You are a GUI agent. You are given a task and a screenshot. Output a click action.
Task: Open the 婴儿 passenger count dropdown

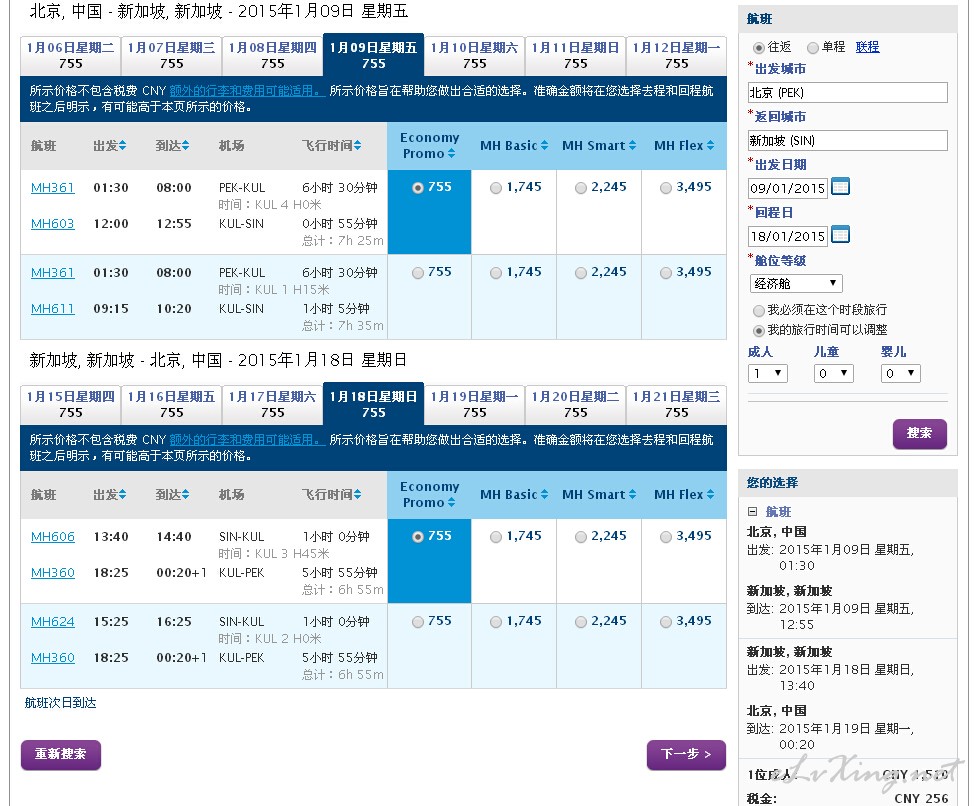pos(900,373)
